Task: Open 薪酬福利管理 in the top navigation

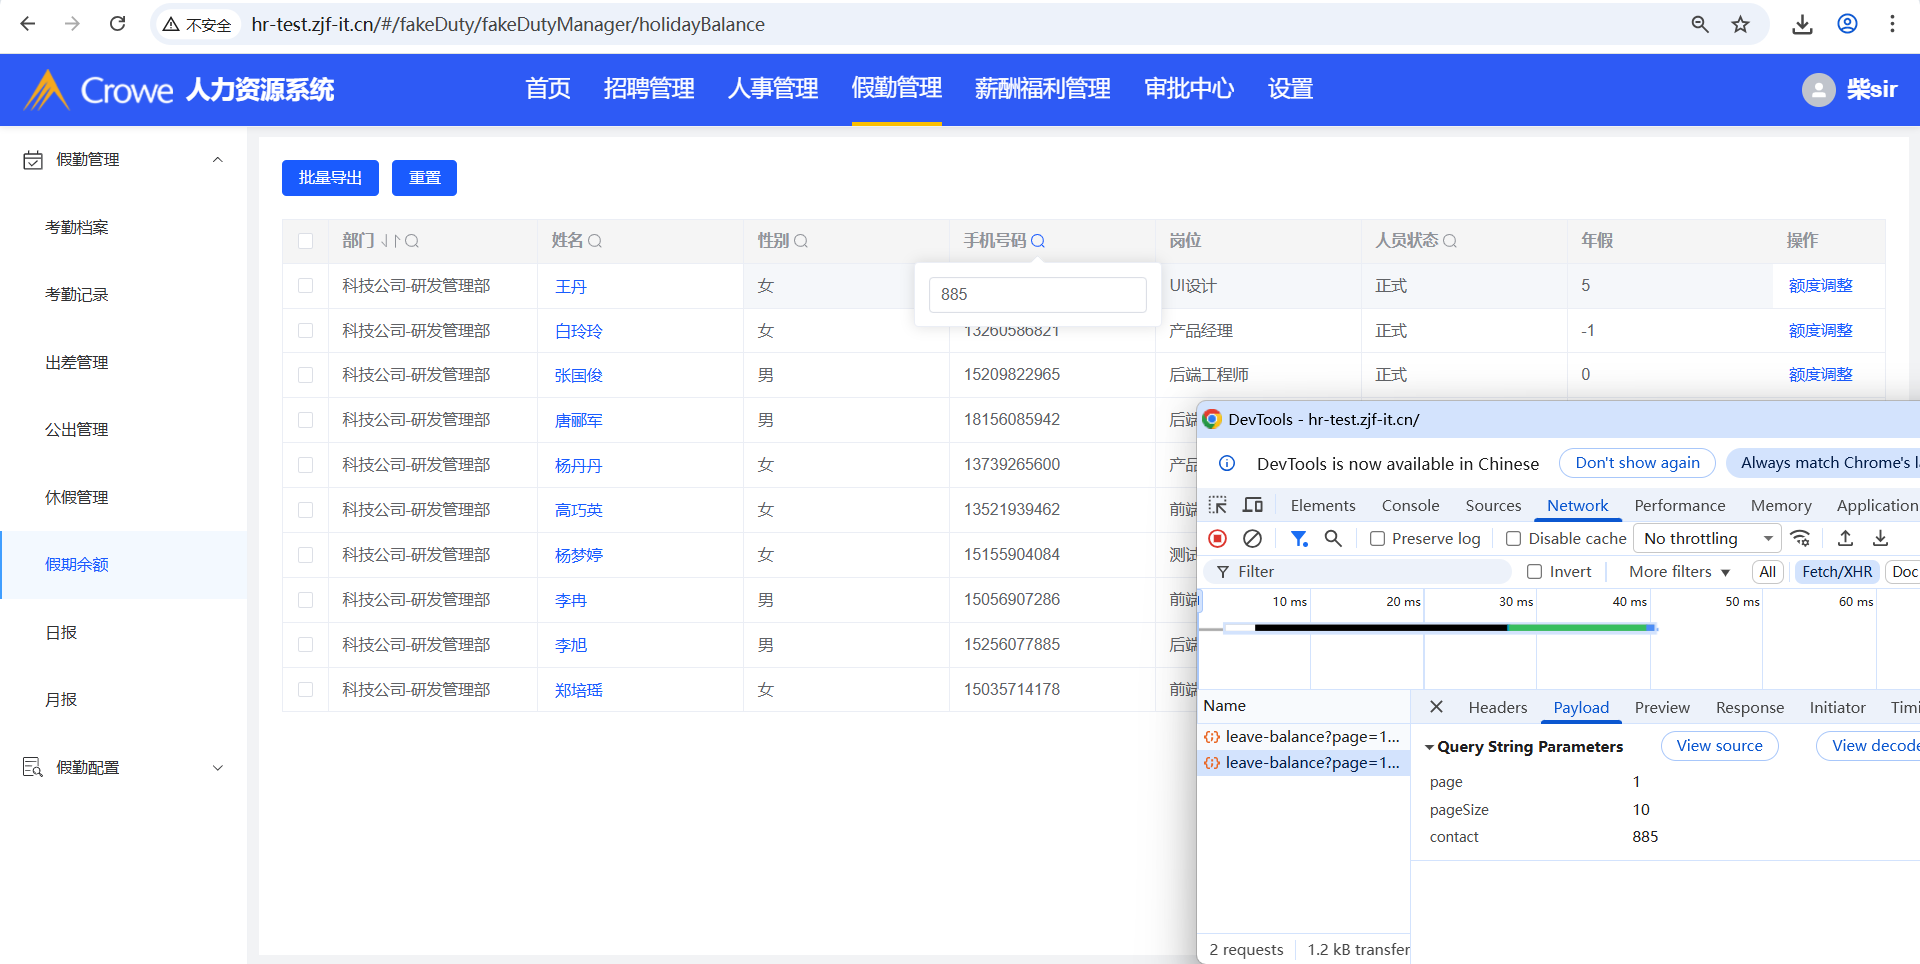Action: point(1042,89)
